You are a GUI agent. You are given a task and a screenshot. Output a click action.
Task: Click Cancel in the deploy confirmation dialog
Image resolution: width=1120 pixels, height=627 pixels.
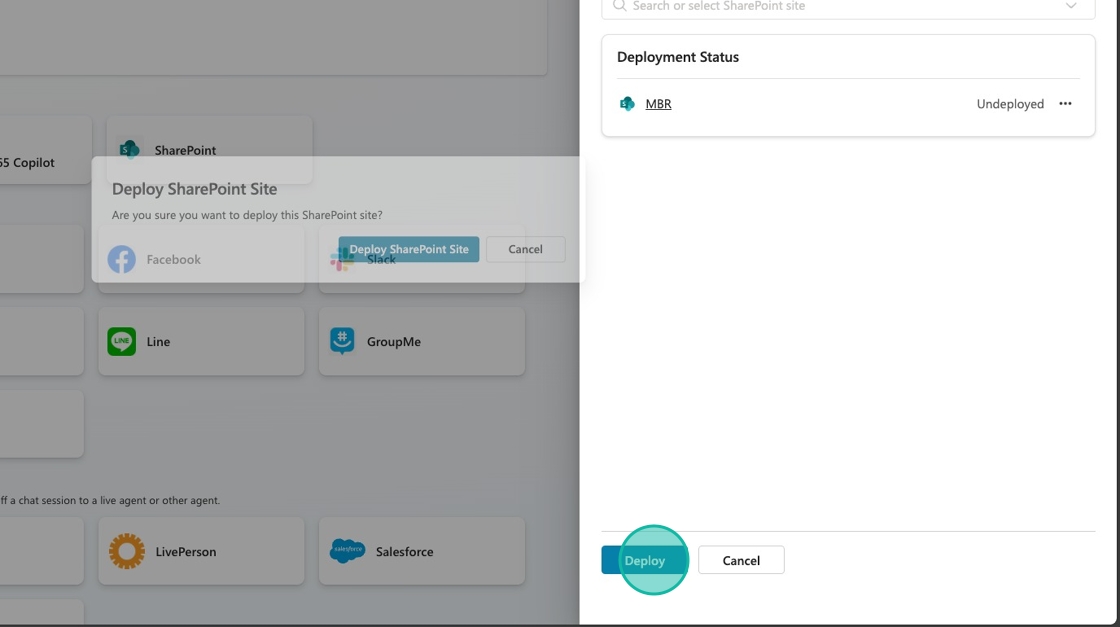click(525, 249)
